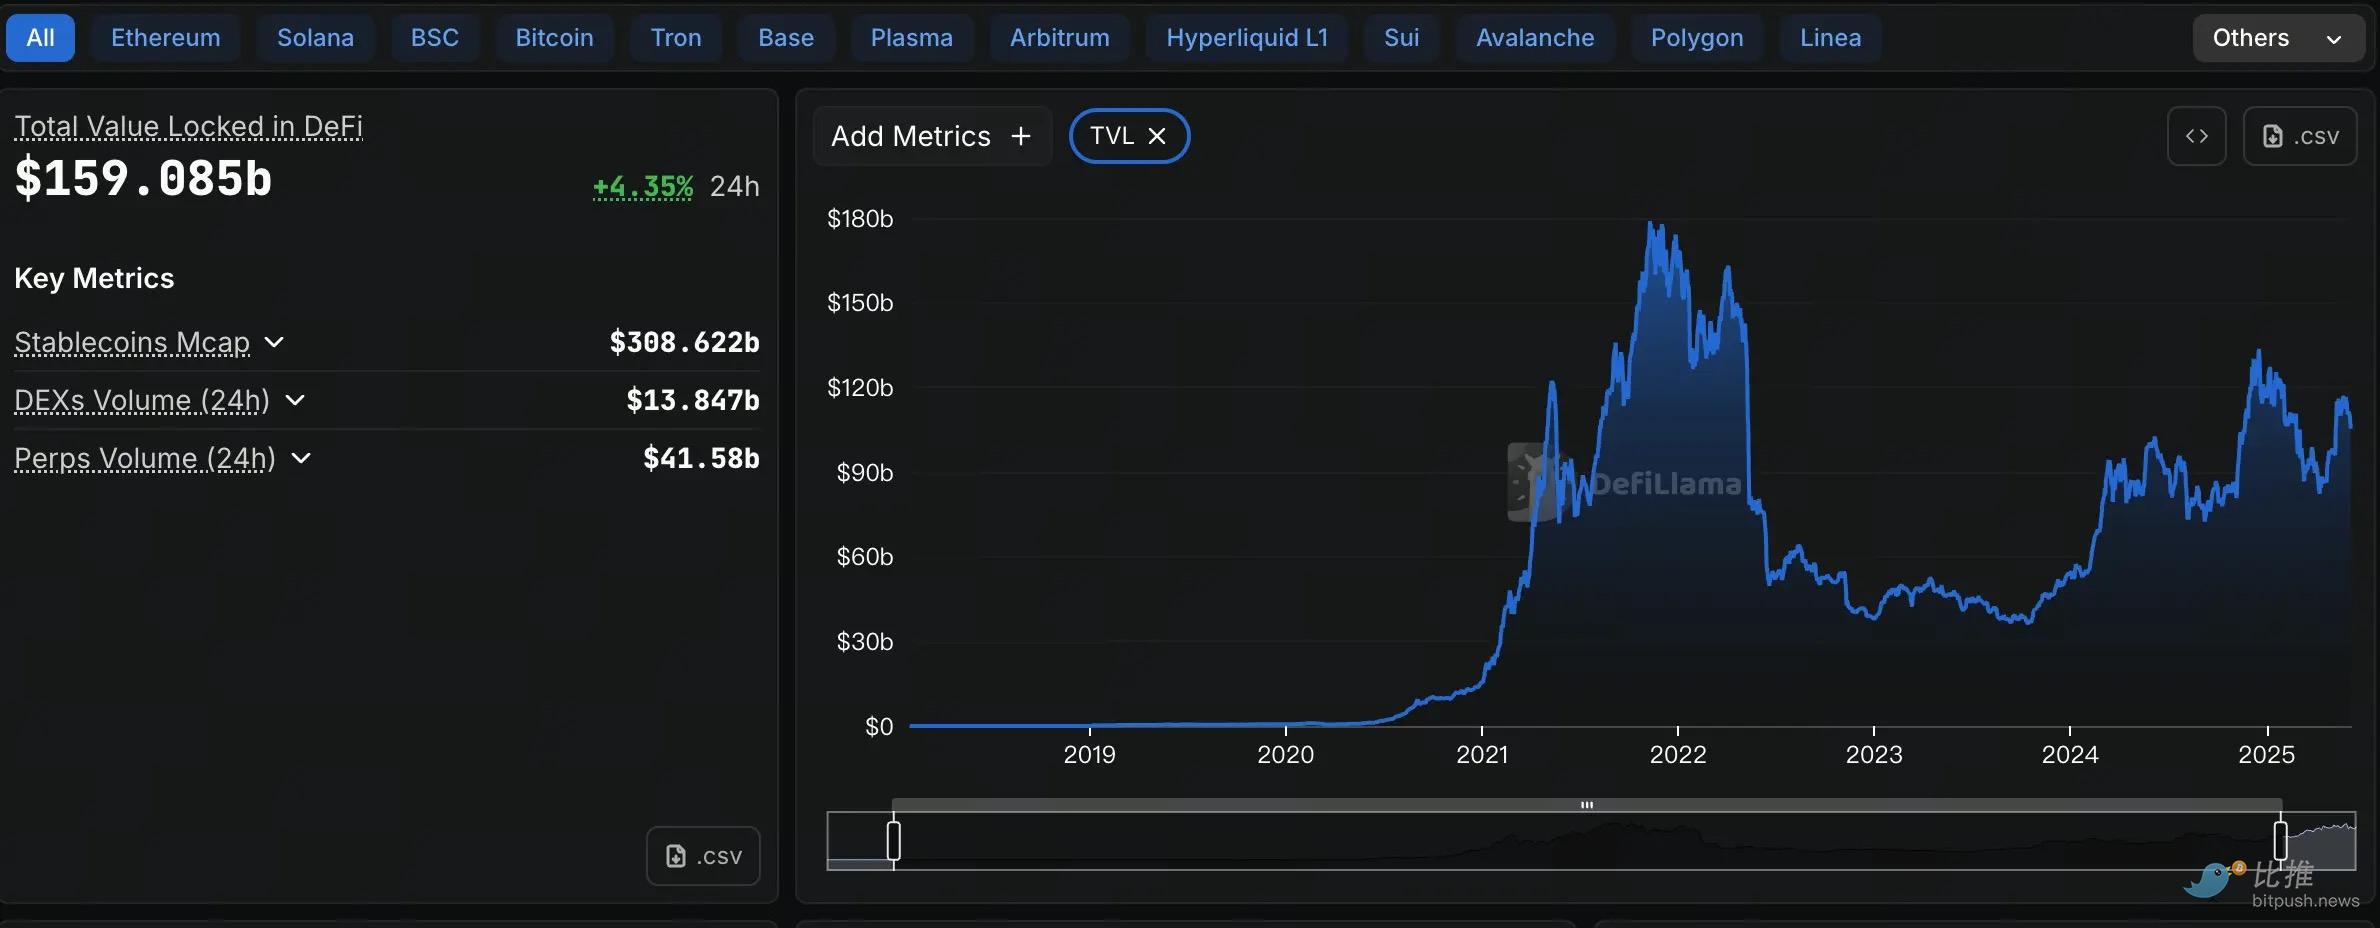Open the Others chains dropdown
Screen dimensions: 2380x928
pyautogui.click(x=2277, y=38)
